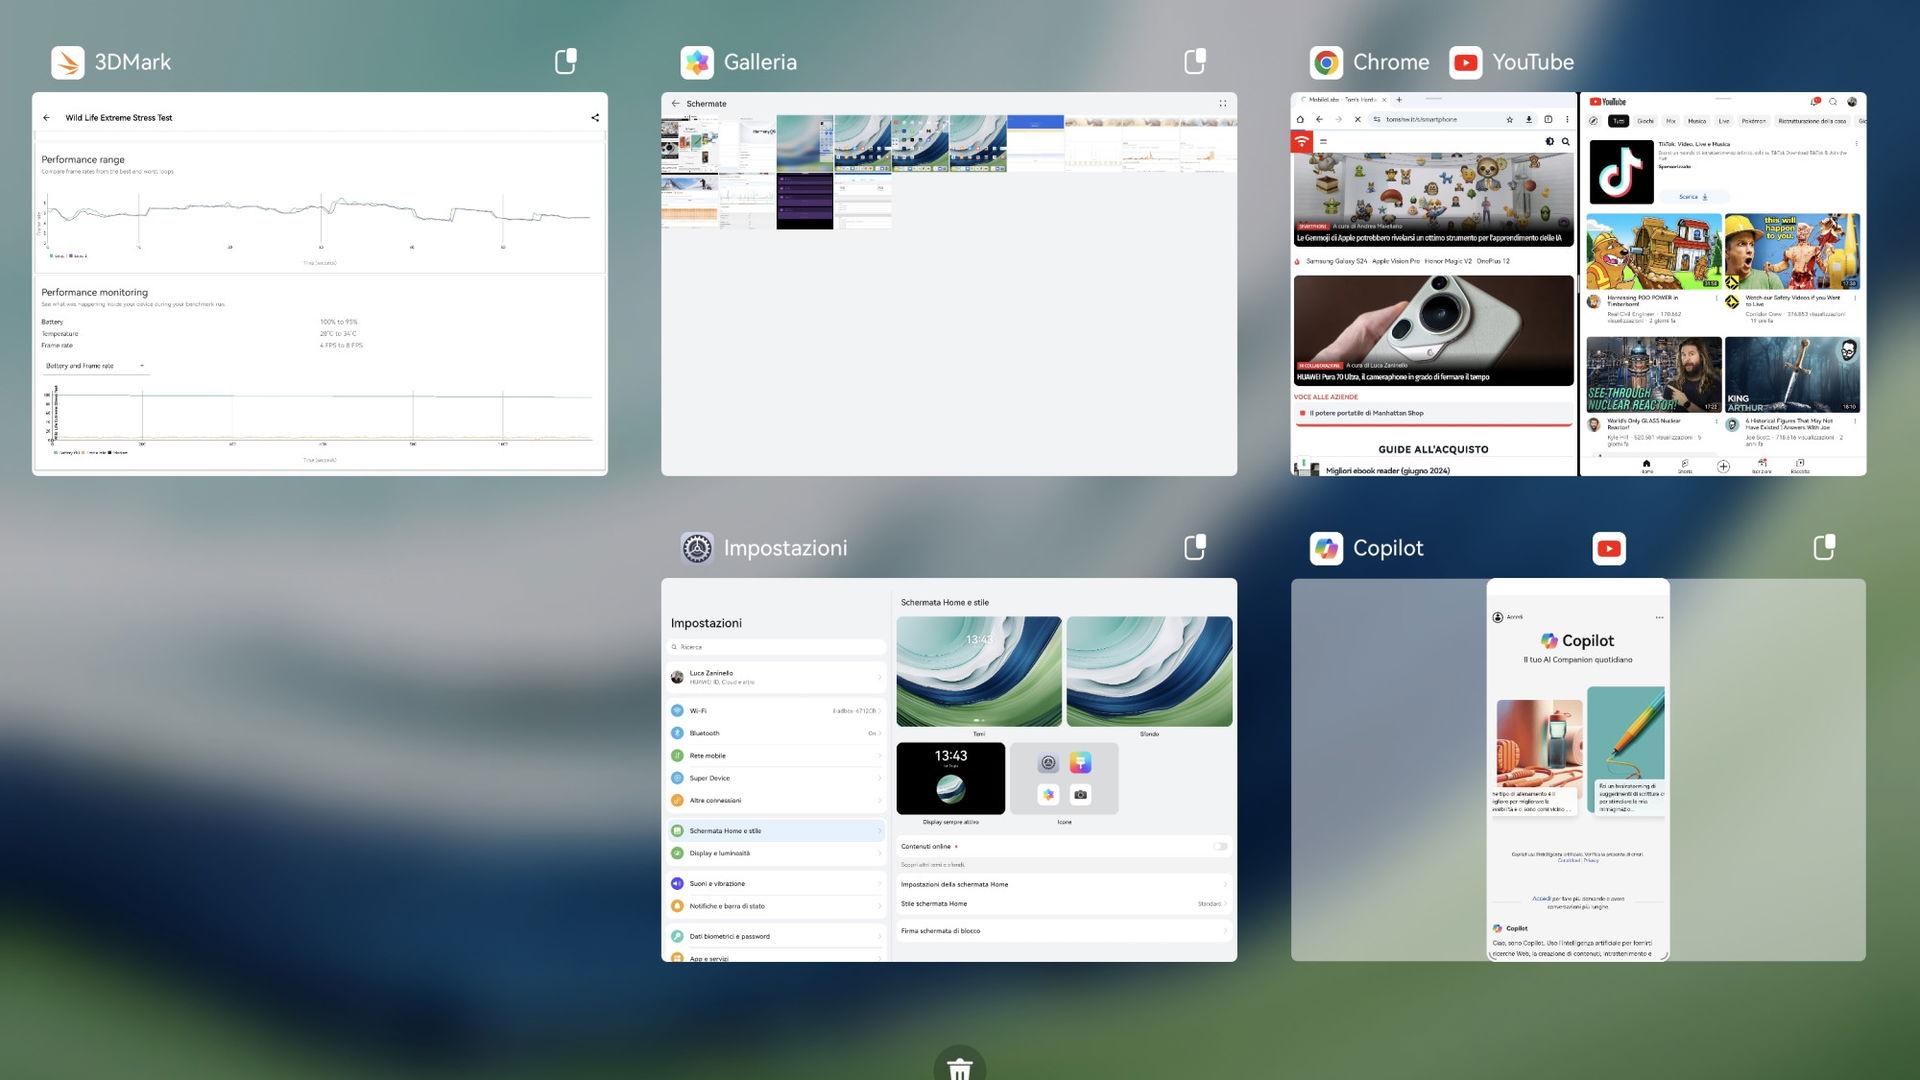Select the Live chip in YouTube

coord(1723,121)
